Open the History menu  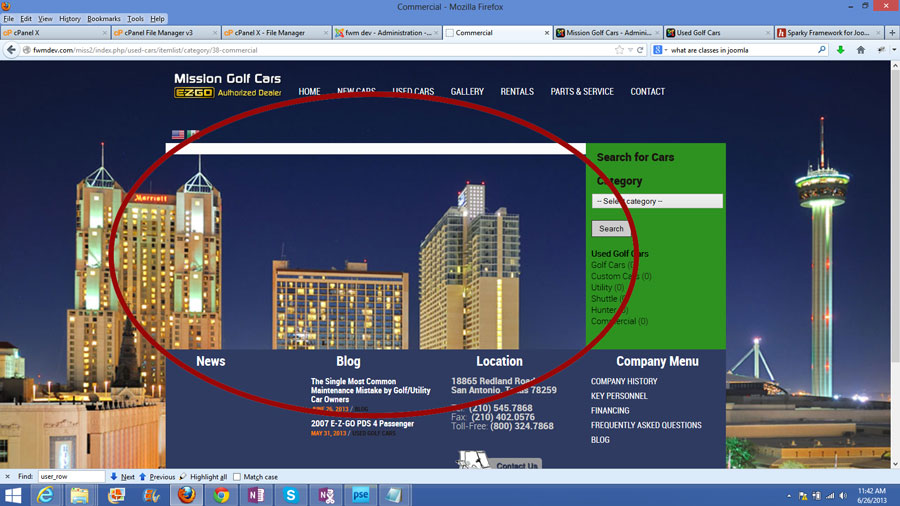69,18
